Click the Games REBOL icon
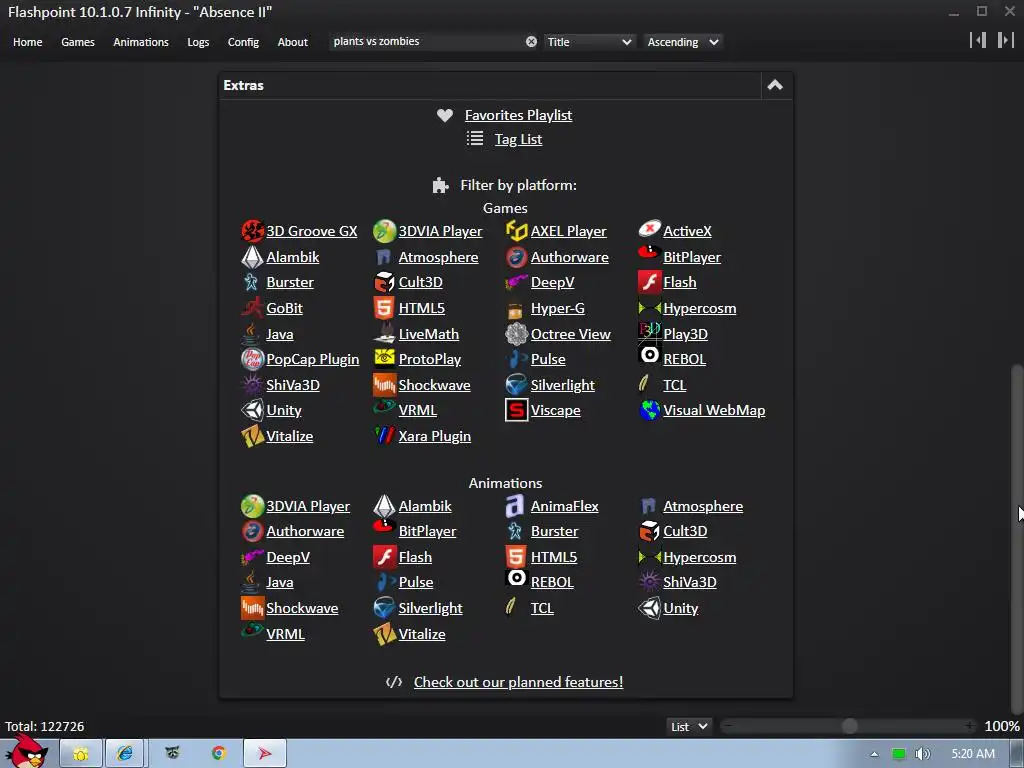 649,355
